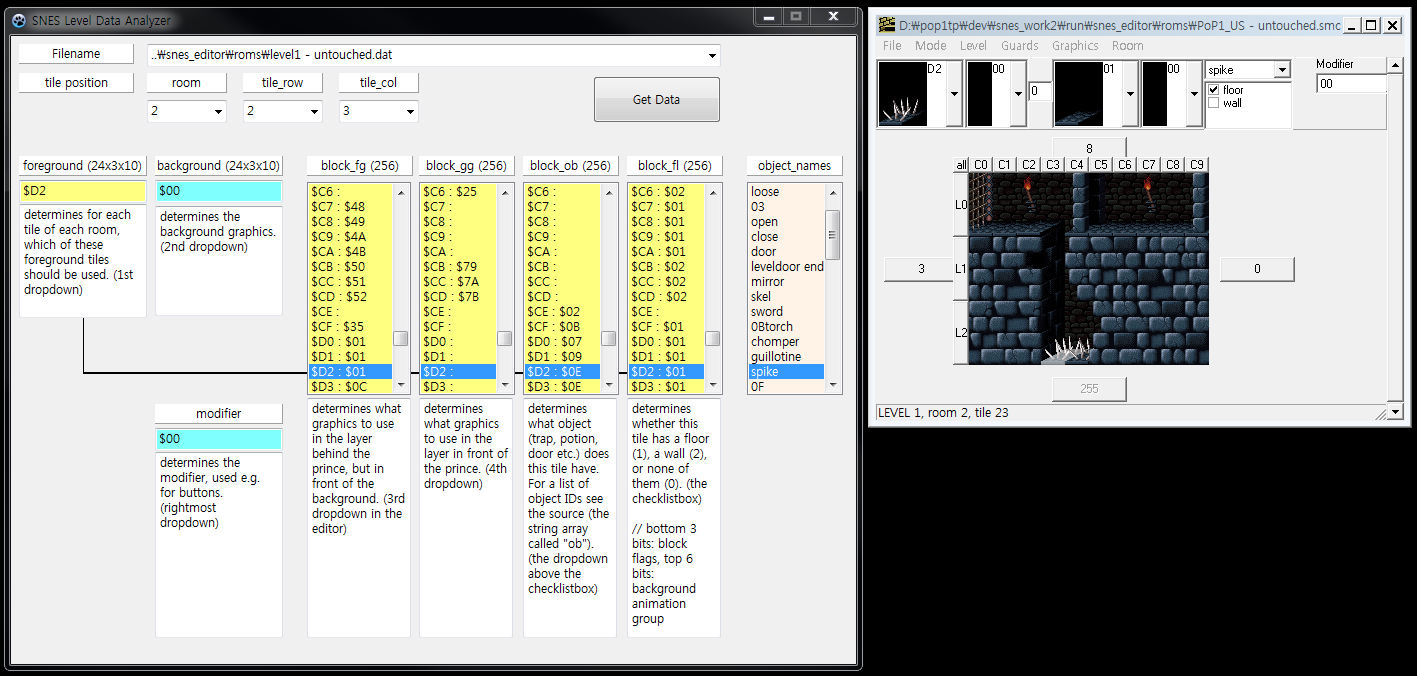Open the background 00 tile dropdown arrow
Screen dimensions: 1417x676
point(1018,94)
